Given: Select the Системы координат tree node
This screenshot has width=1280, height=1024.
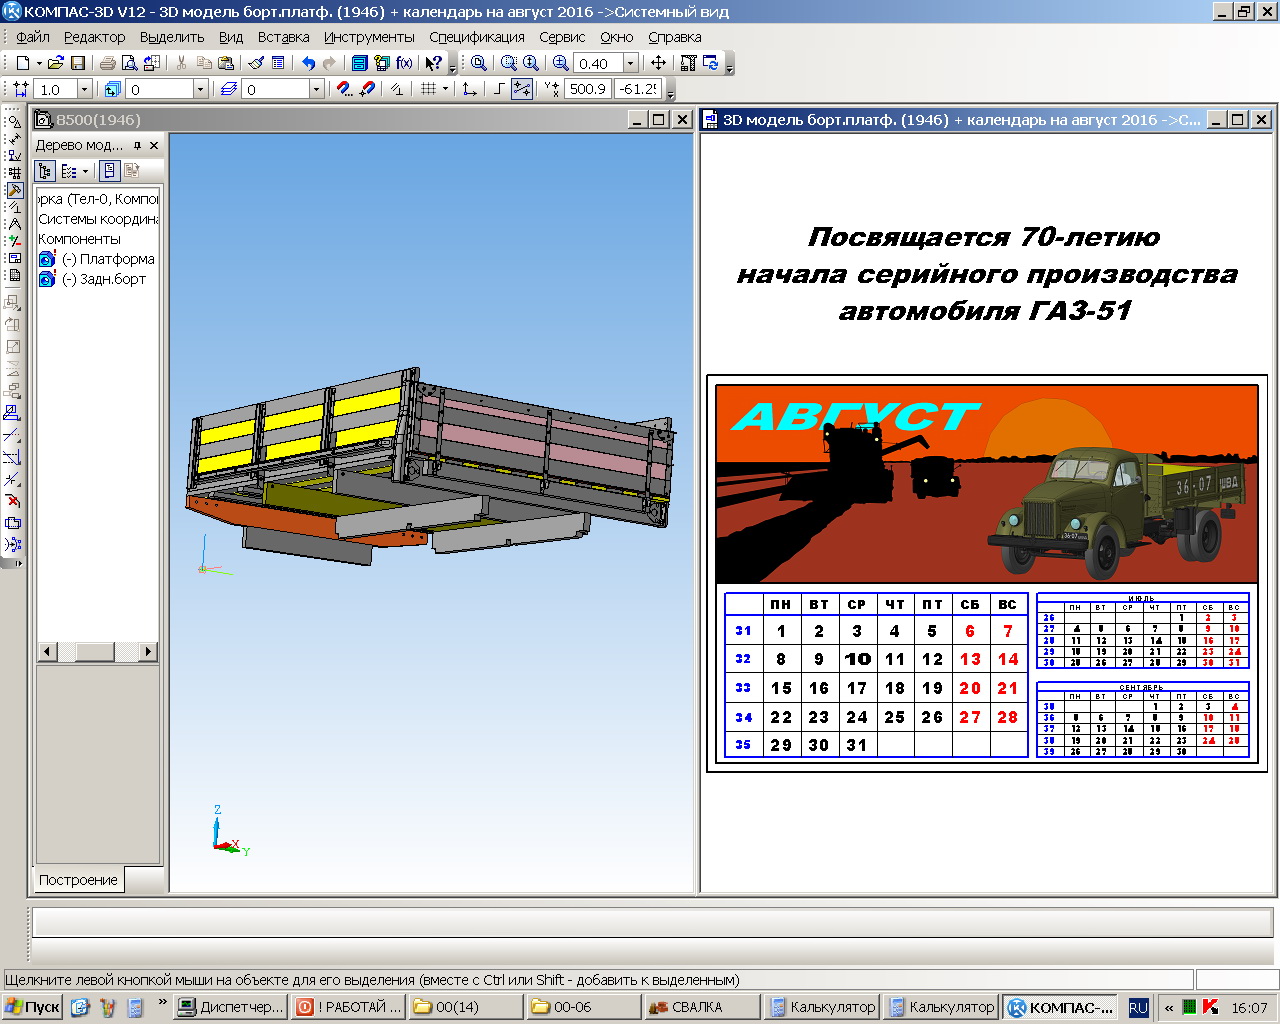Looking at the screenshot, I should tap(98, 219).
